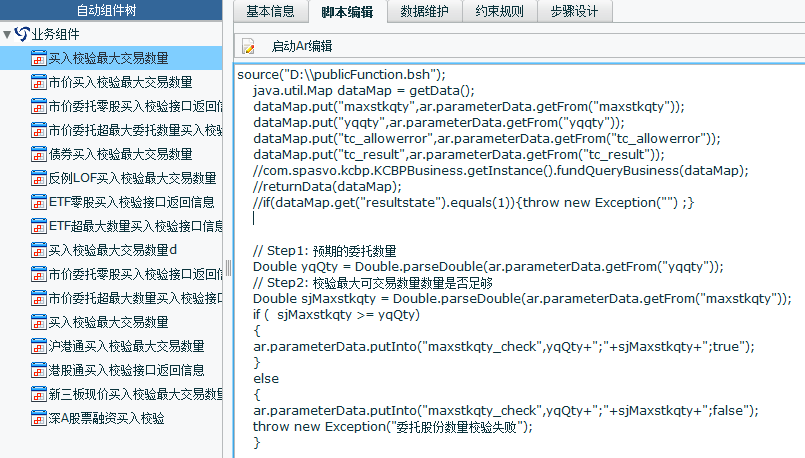Image resolution: width=805 pixels, height=458 pixels.
Task: Switch to the 基本信息 tab
Action: (x=270, y=12)
